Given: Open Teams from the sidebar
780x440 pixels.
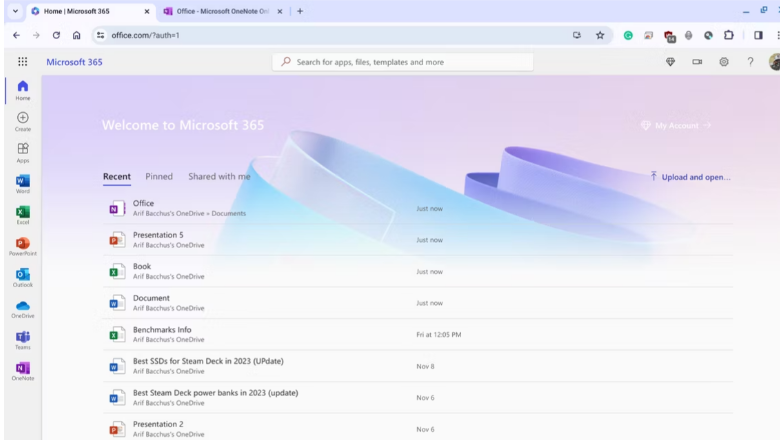Looking at the screenshot, I should point(22,341).
